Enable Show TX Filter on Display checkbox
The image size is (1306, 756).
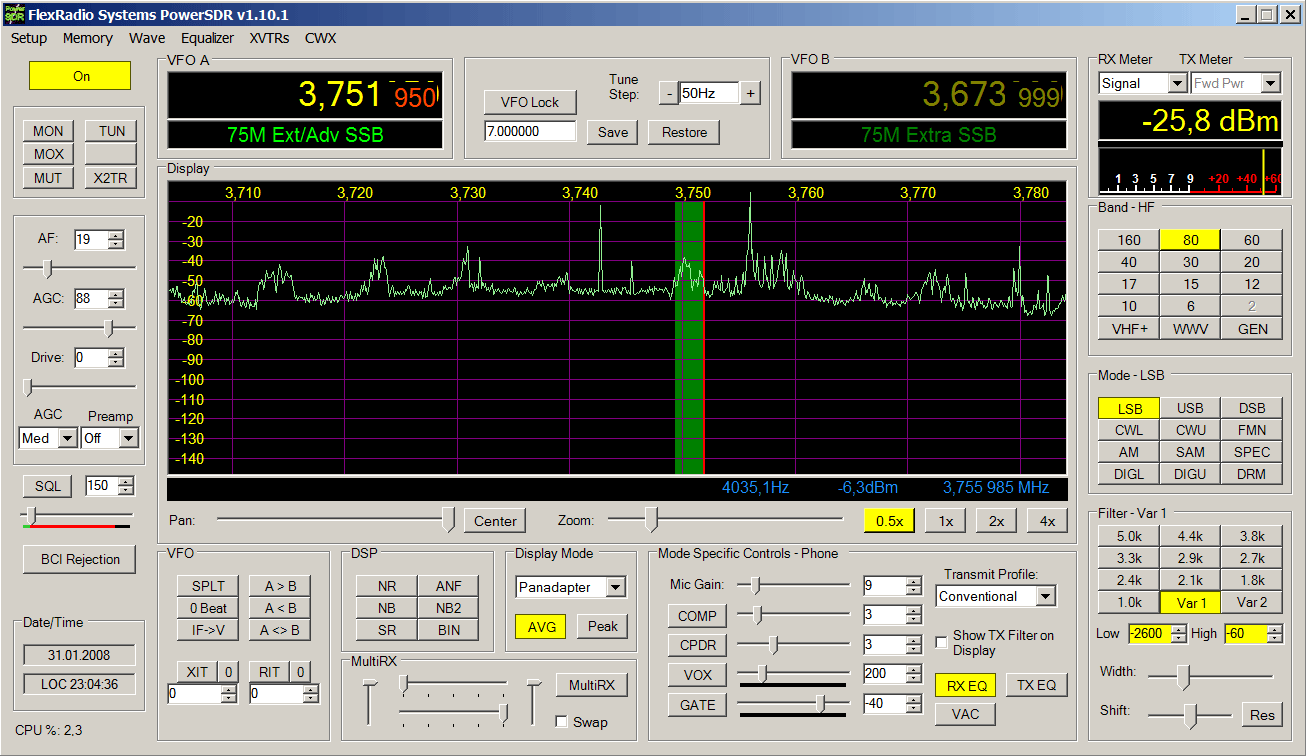tap(941, 642)
